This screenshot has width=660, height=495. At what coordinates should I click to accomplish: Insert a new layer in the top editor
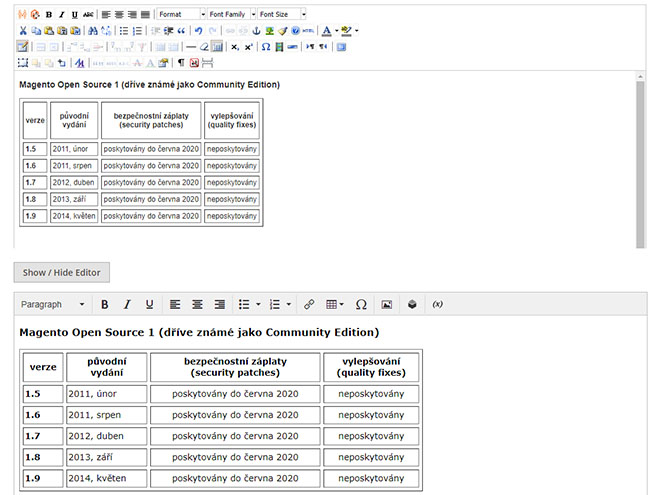(23, 63)
